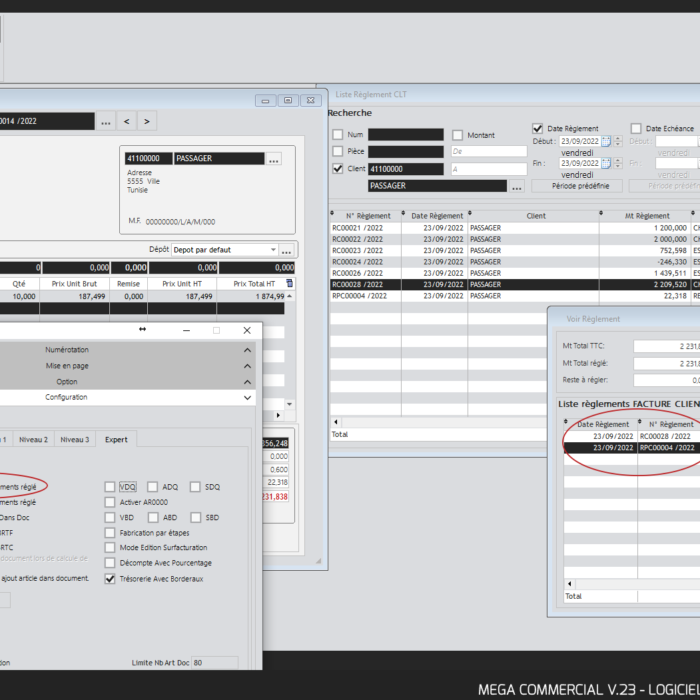This screenshot has height=700, width=700.
Task: Select payment row RC00024 /2022
Action: click(515, 262)
